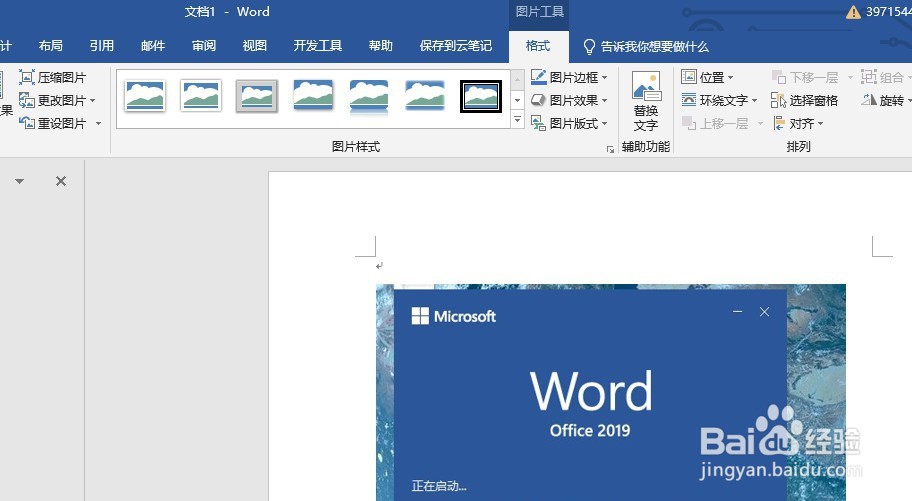Expand the Change Picture (更改图片) dropdown arrow
Screen dimensions: 912x501
point(93,101)
